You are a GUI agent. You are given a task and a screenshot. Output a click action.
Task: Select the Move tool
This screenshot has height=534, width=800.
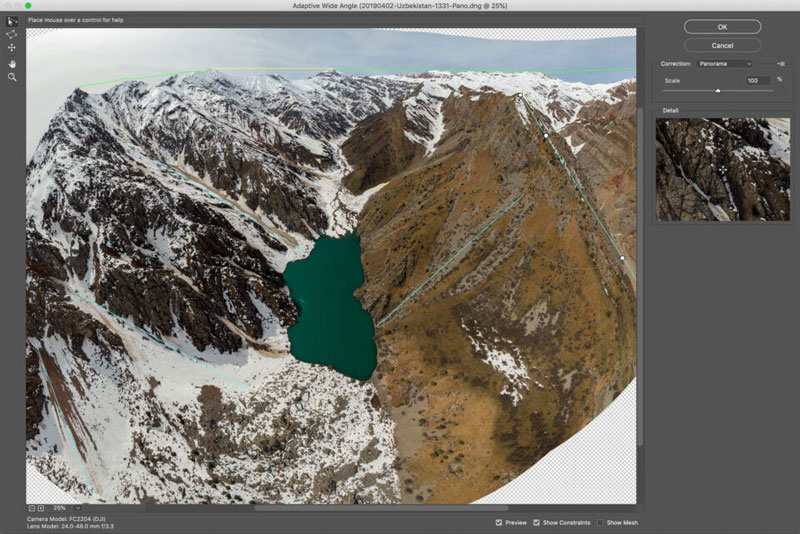(12, 48)
